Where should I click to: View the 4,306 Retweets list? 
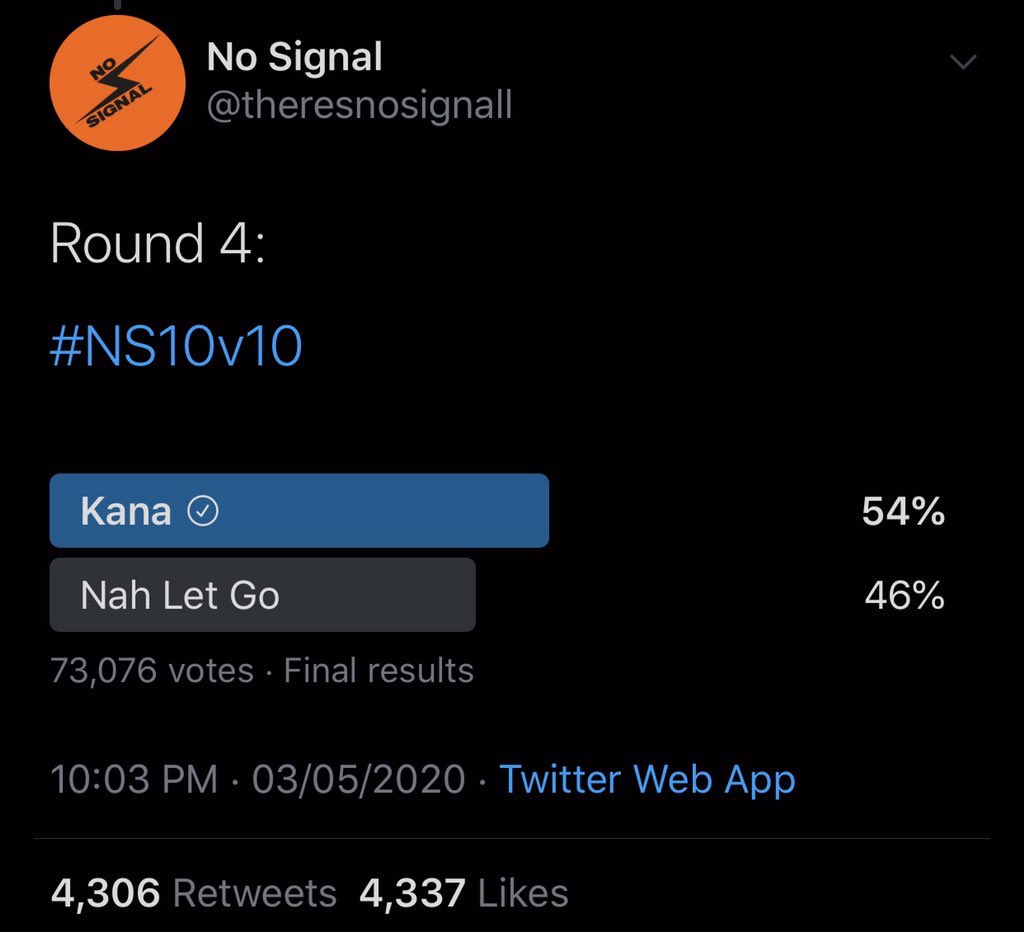click(x=194, y=893)
